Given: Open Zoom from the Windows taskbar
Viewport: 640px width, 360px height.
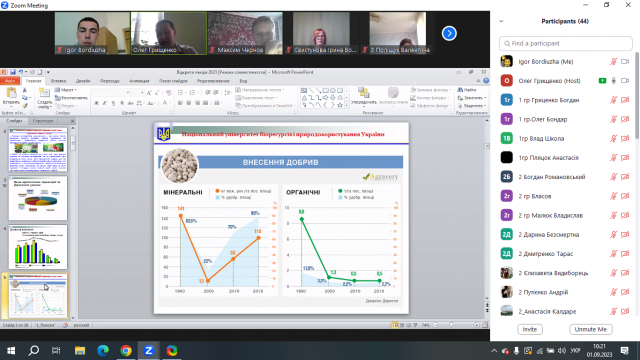Looking at the screenshot, I should pyautogui.click(x=149, y=350).
